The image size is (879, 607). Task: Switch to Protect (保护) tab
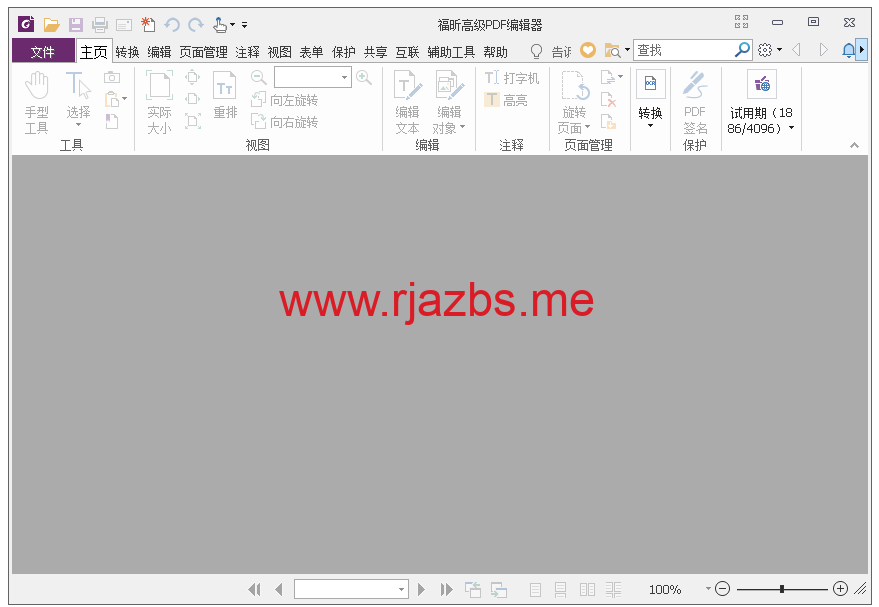tap(343, 52)
